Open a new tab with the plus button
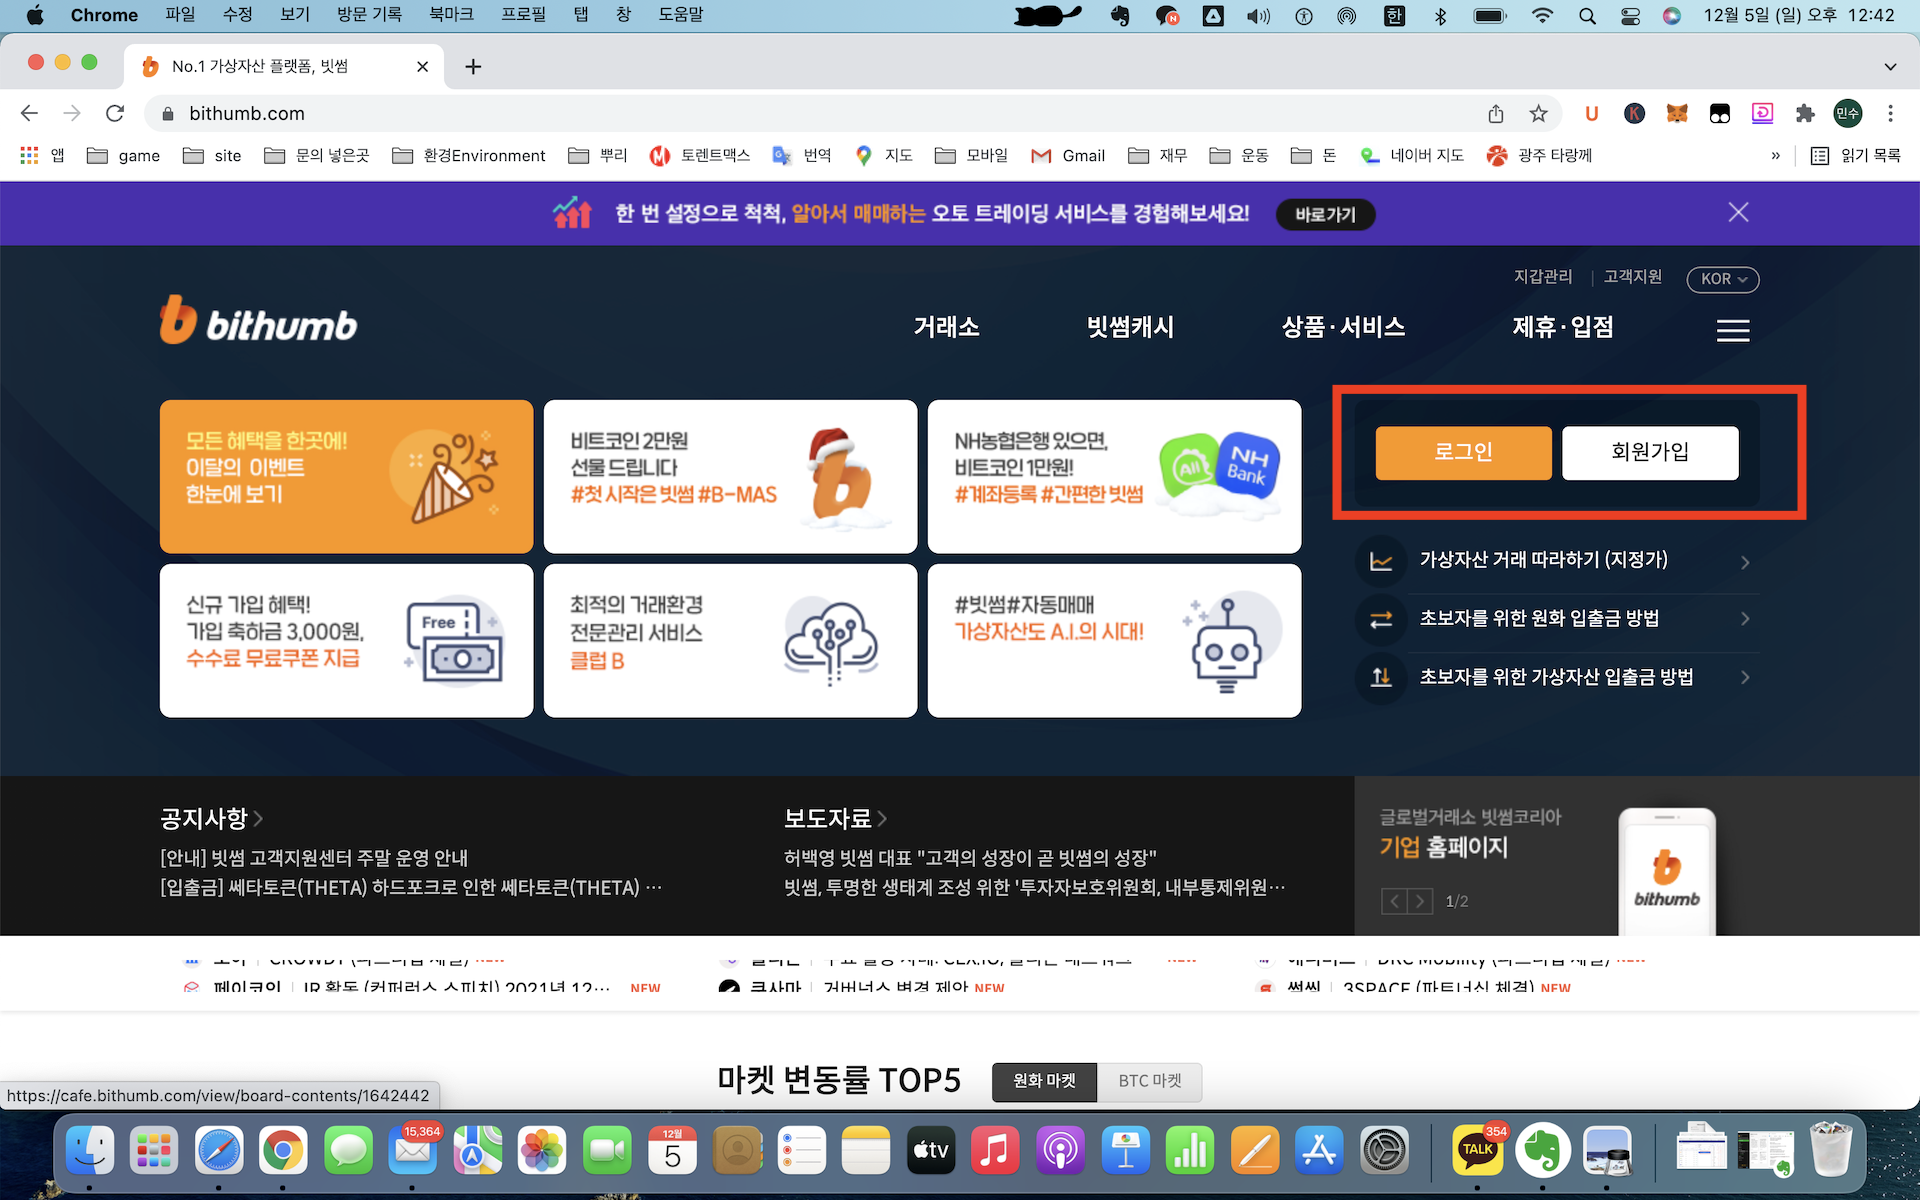Image resolution: width=1920 pixels, height=1200 pixels. pos(473,66)
